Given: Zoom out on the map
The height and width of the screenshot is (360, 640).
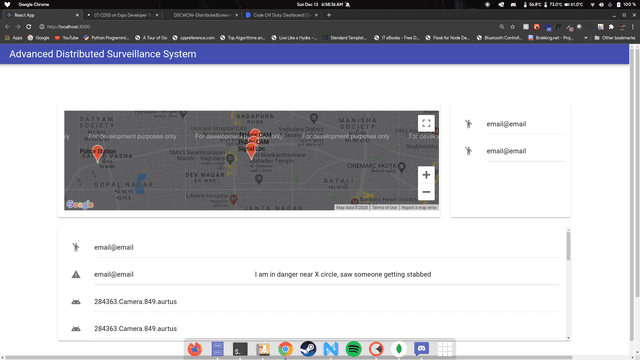Looking at the screenshot, I should (x=426, y=192).
